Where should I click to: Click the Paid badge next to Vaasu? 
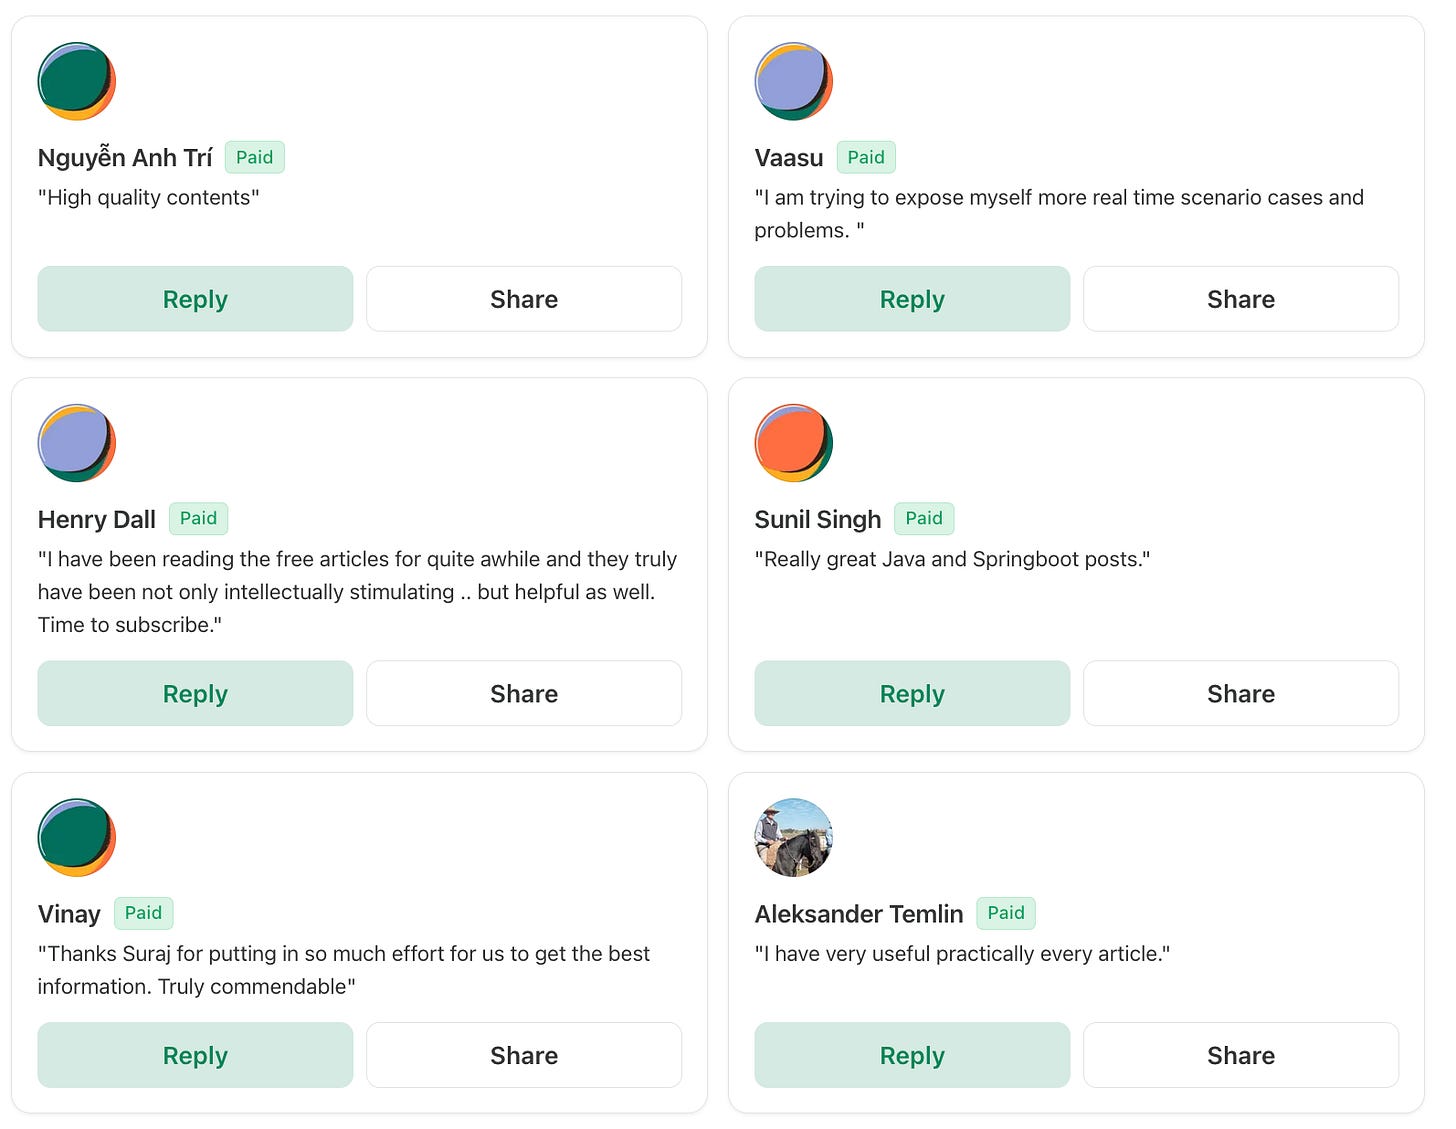tap(866, 157)
